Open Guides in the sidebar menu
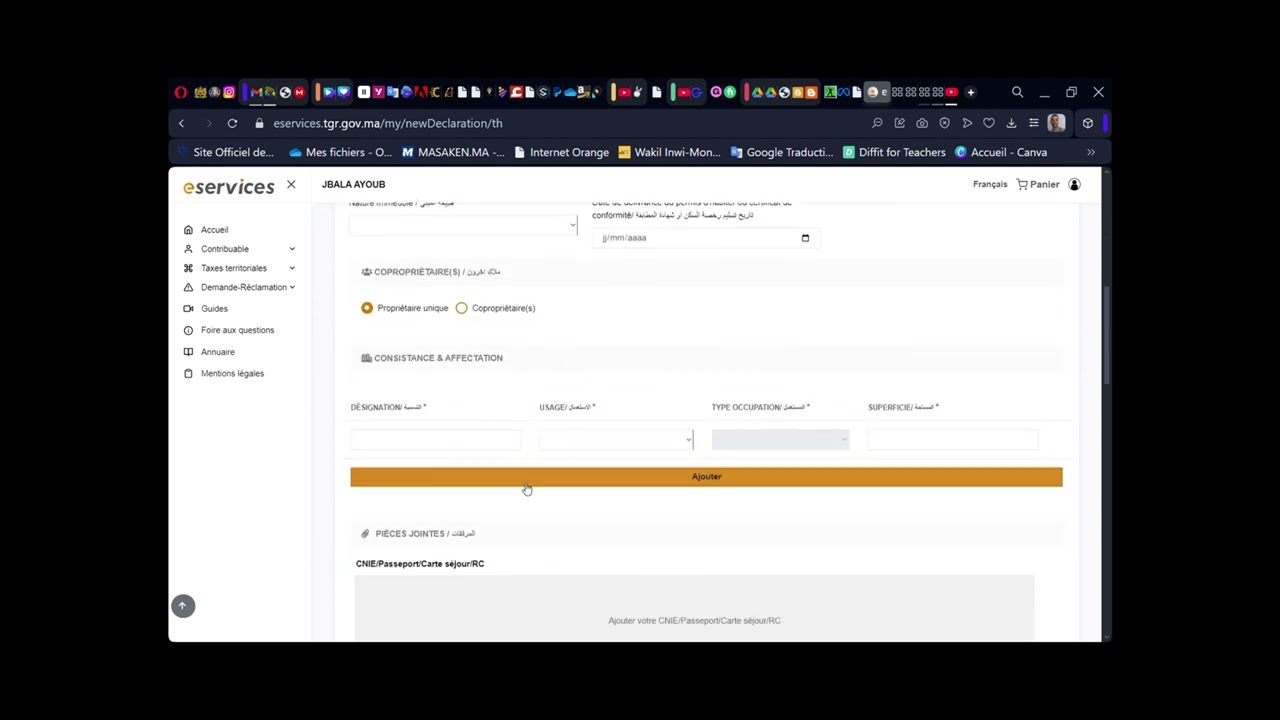 (214, 309)
